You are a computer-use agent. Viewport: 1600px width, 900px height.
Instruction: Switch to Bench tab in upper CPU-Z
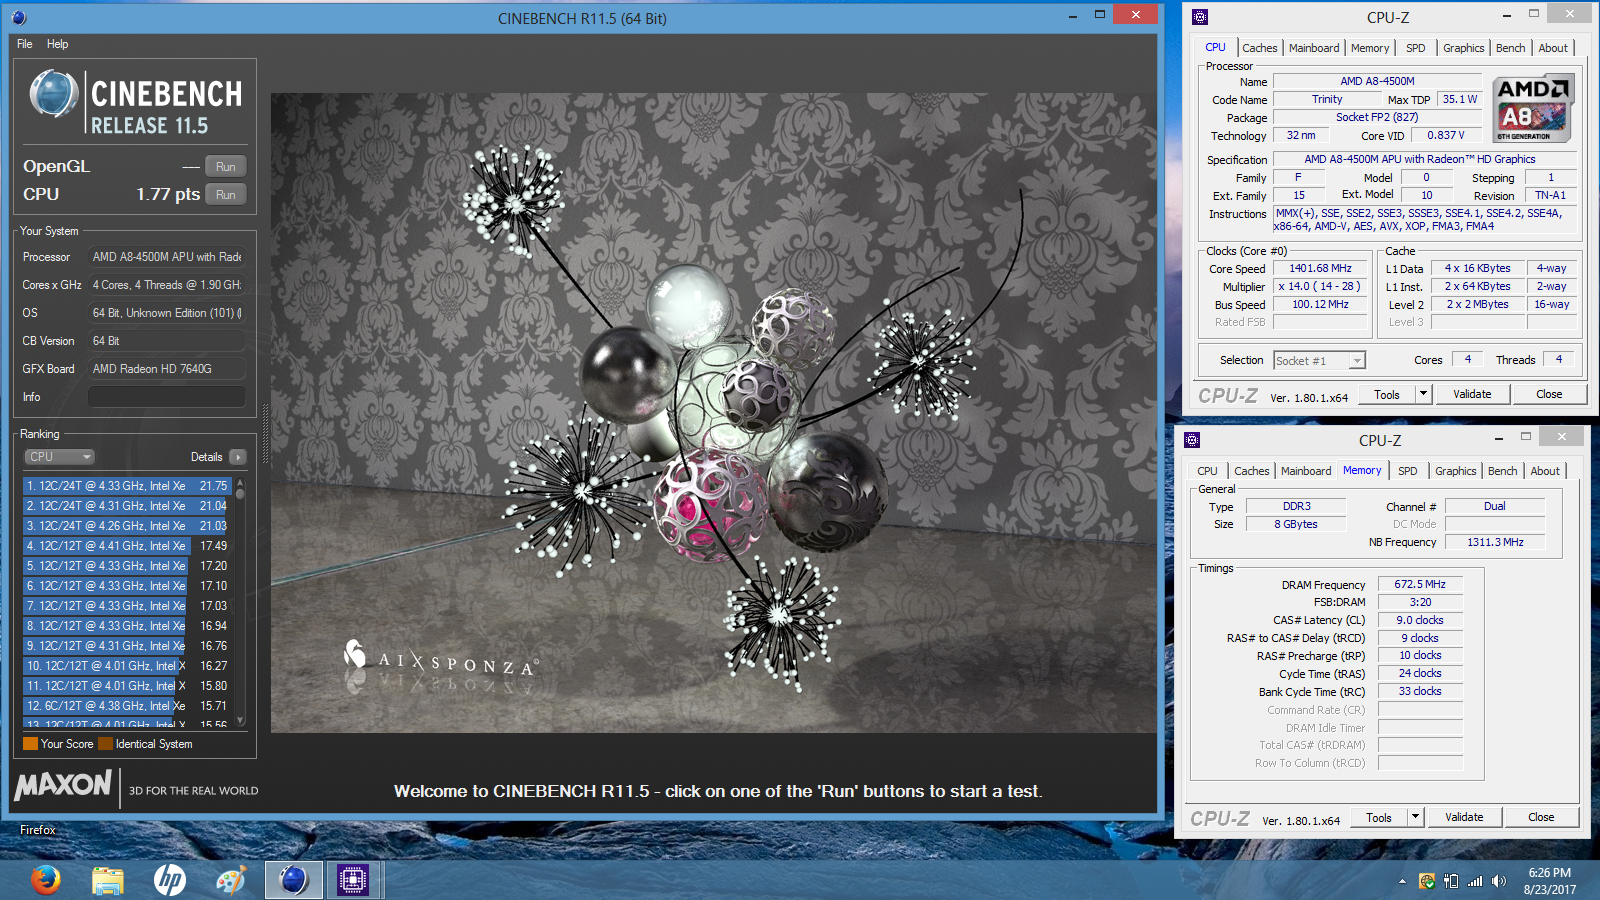[1511, 48]
